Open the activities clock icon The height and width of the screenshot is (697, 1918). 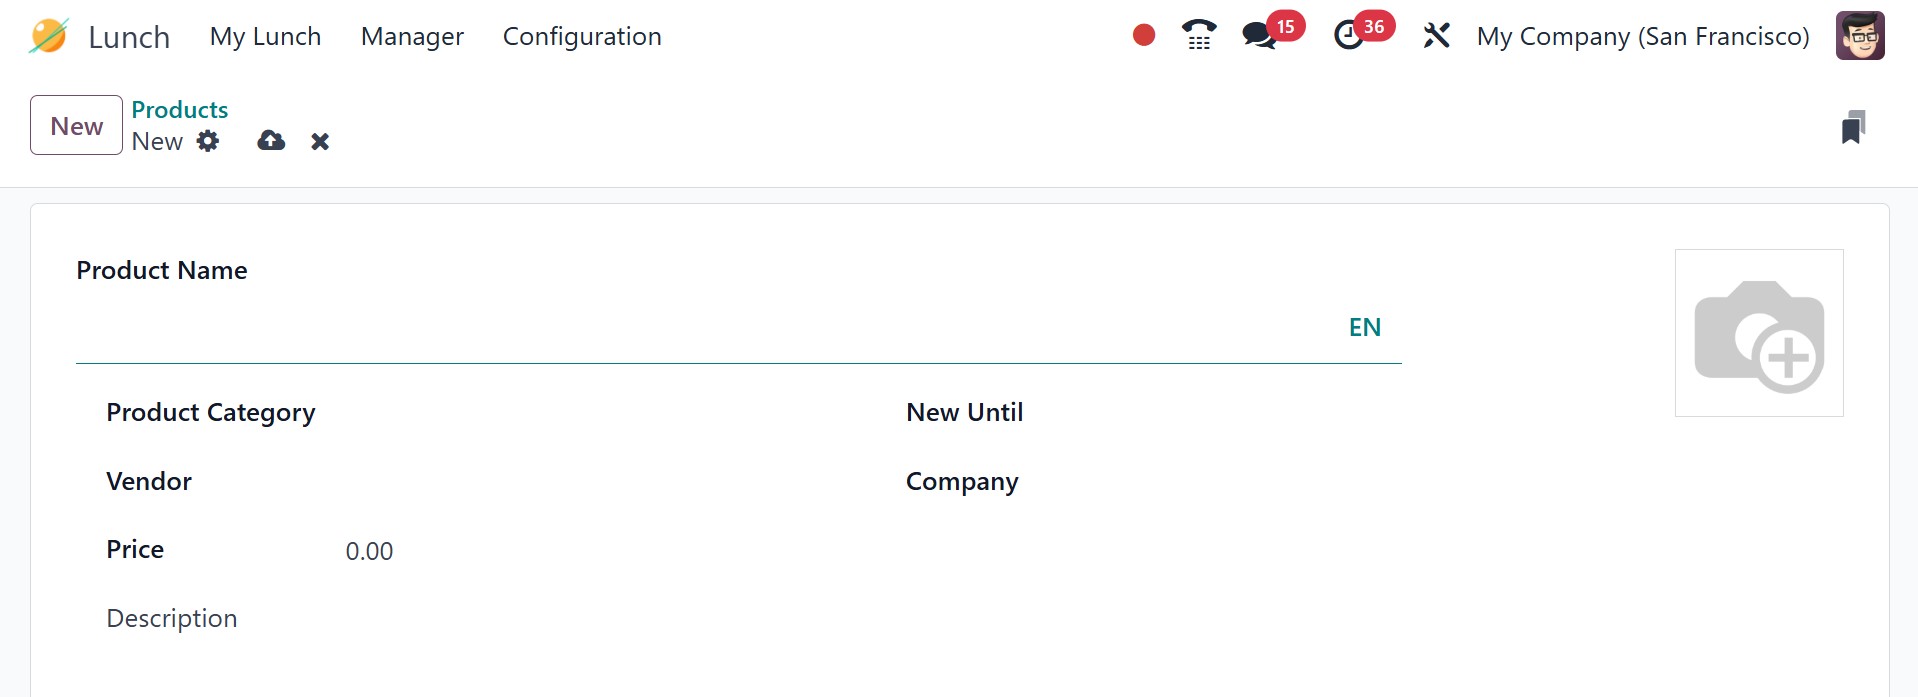pos(1349,36)
